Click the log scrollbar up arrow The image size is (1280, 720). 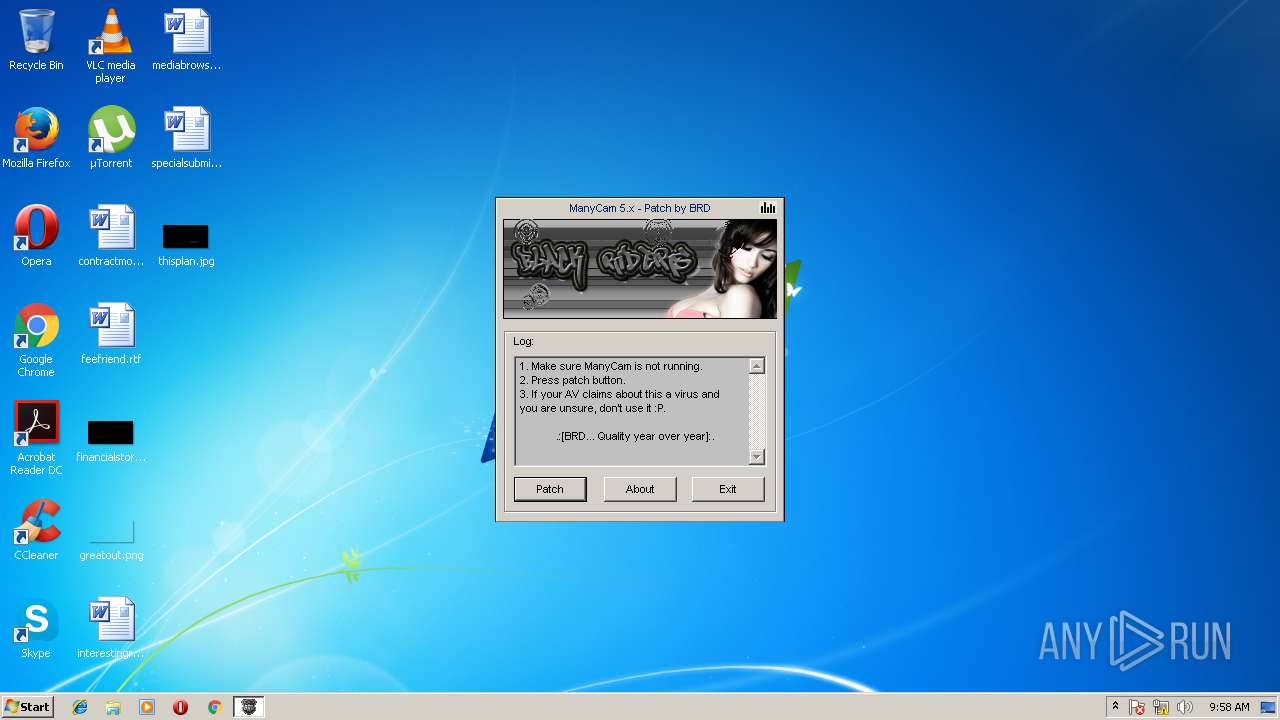coord(757,366)
